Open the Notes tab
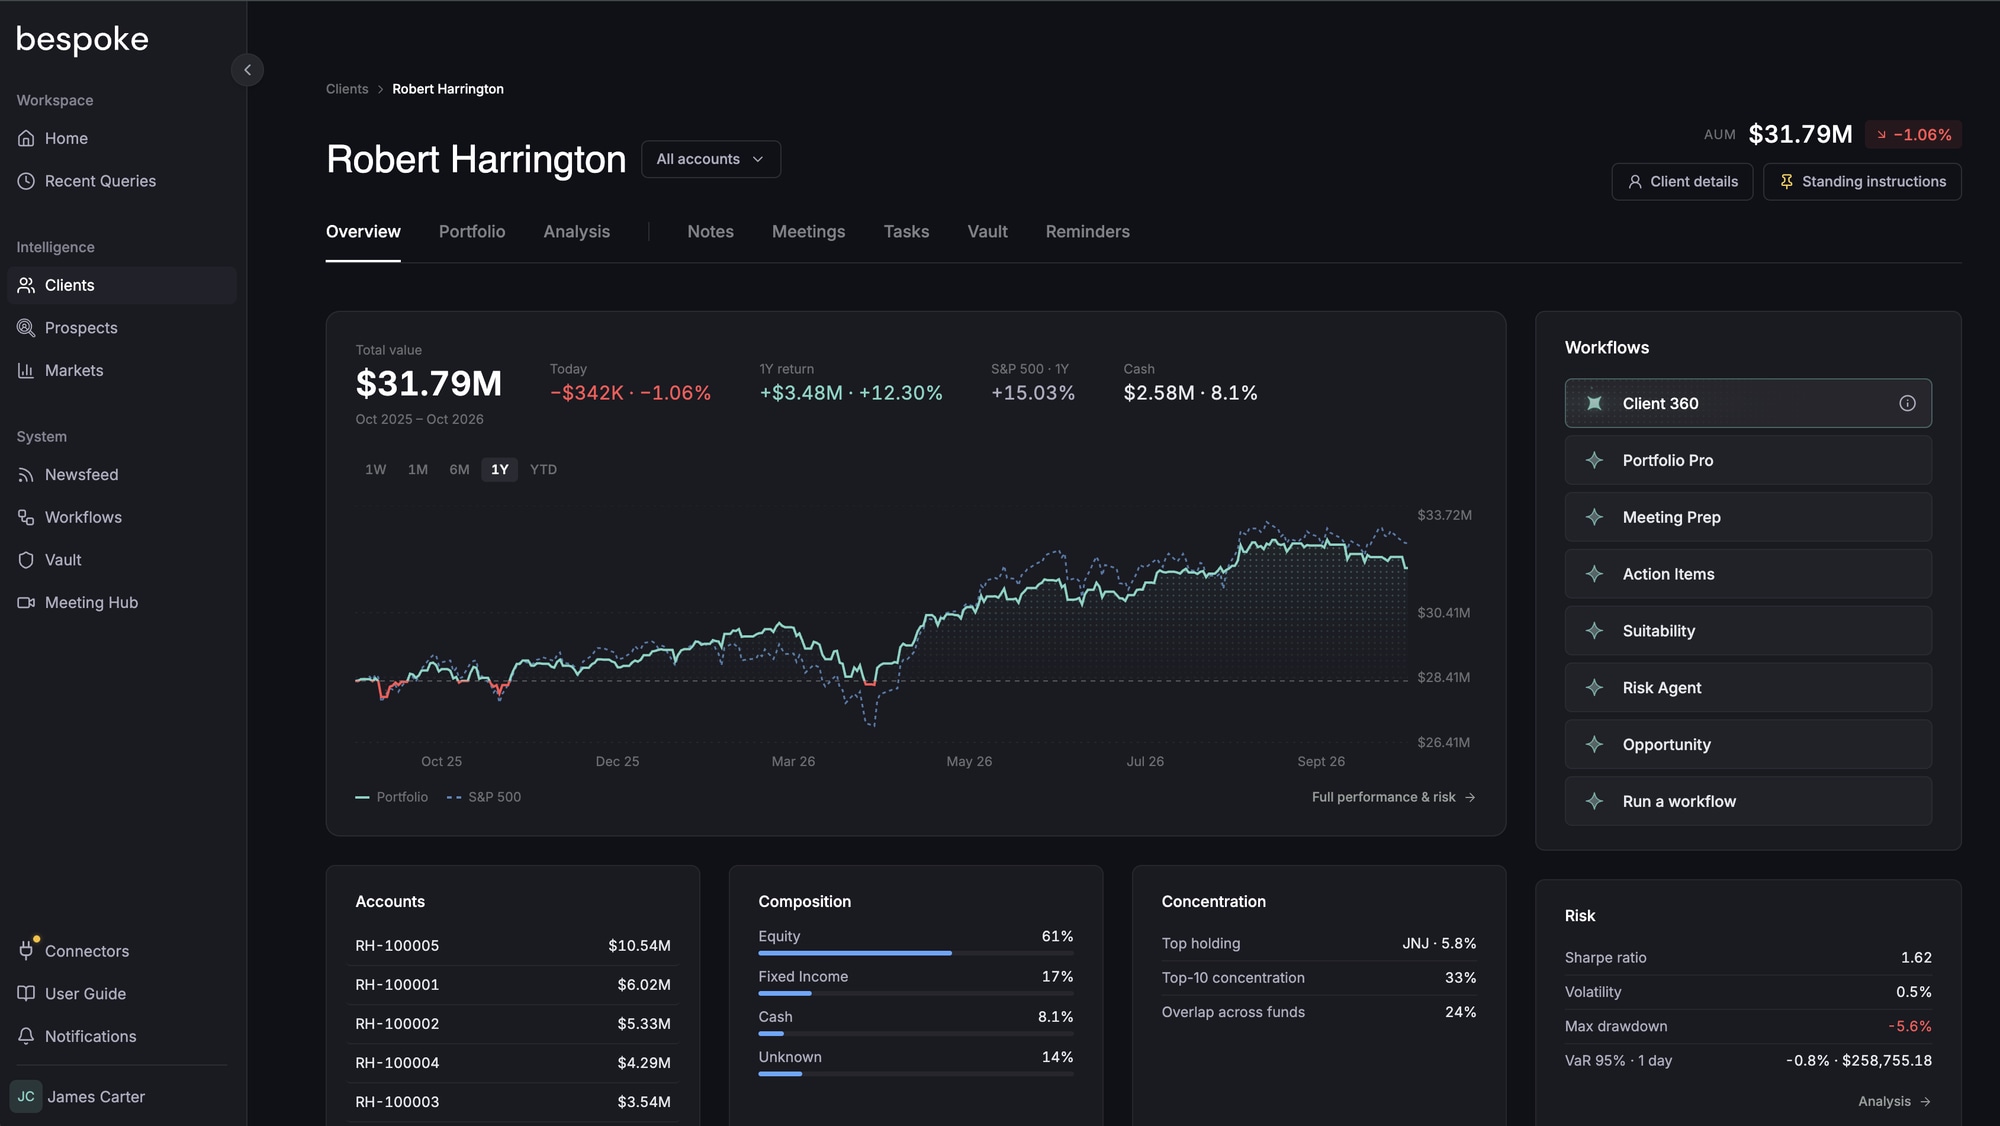This screenshot has width=2000, height=1126. click(710, 232)
